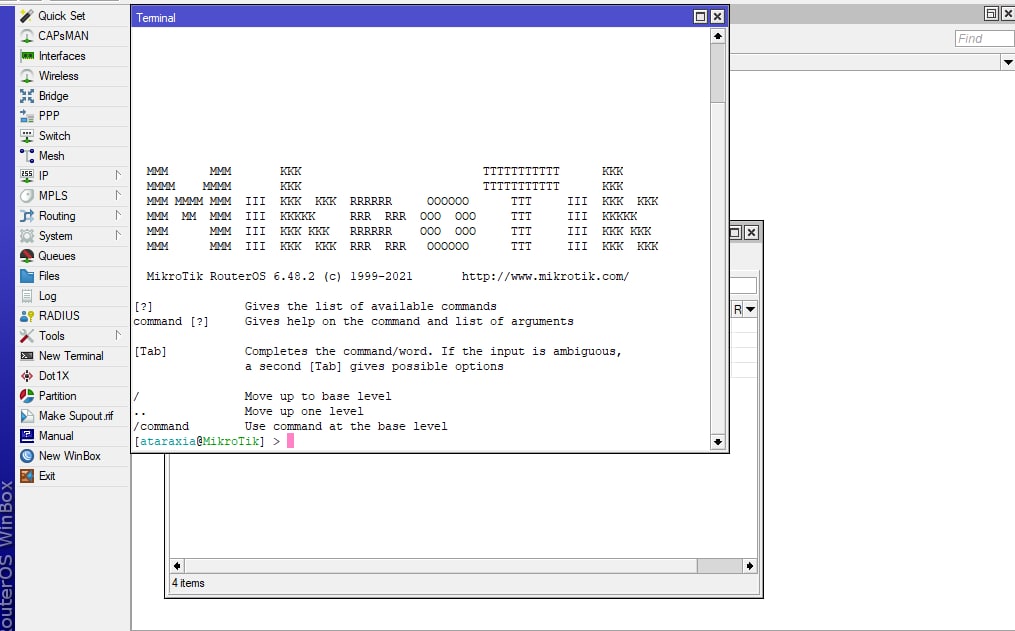The image size is (1015, 631).
Task: Click the '4 items' status text
Action: coord(188,583)
